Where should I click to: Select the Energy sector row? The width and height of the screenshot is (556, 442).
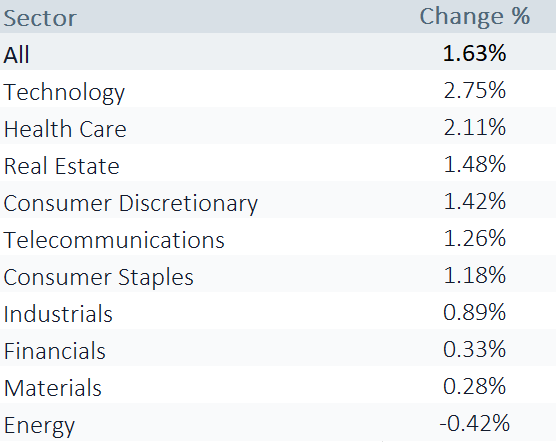coord(278,422)
